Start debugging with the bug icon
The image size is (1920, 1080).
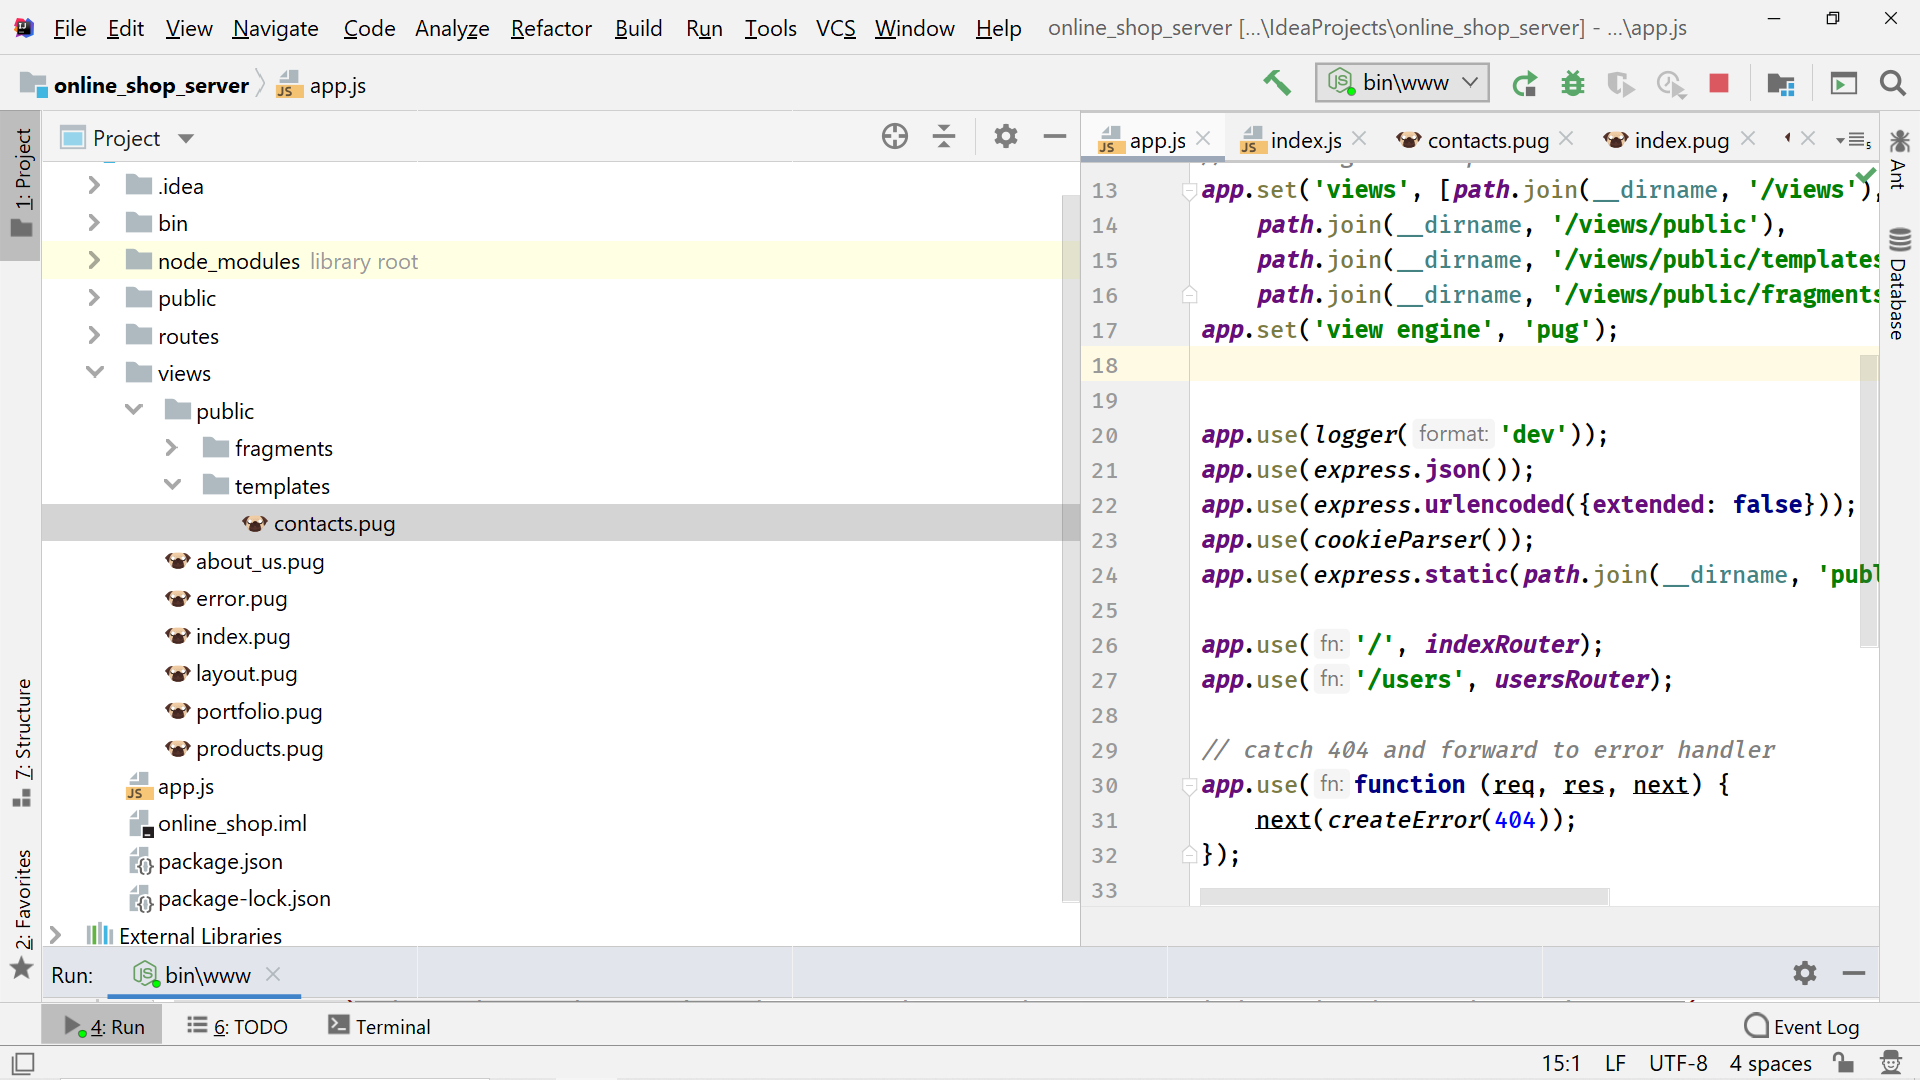coord(1573,84)
